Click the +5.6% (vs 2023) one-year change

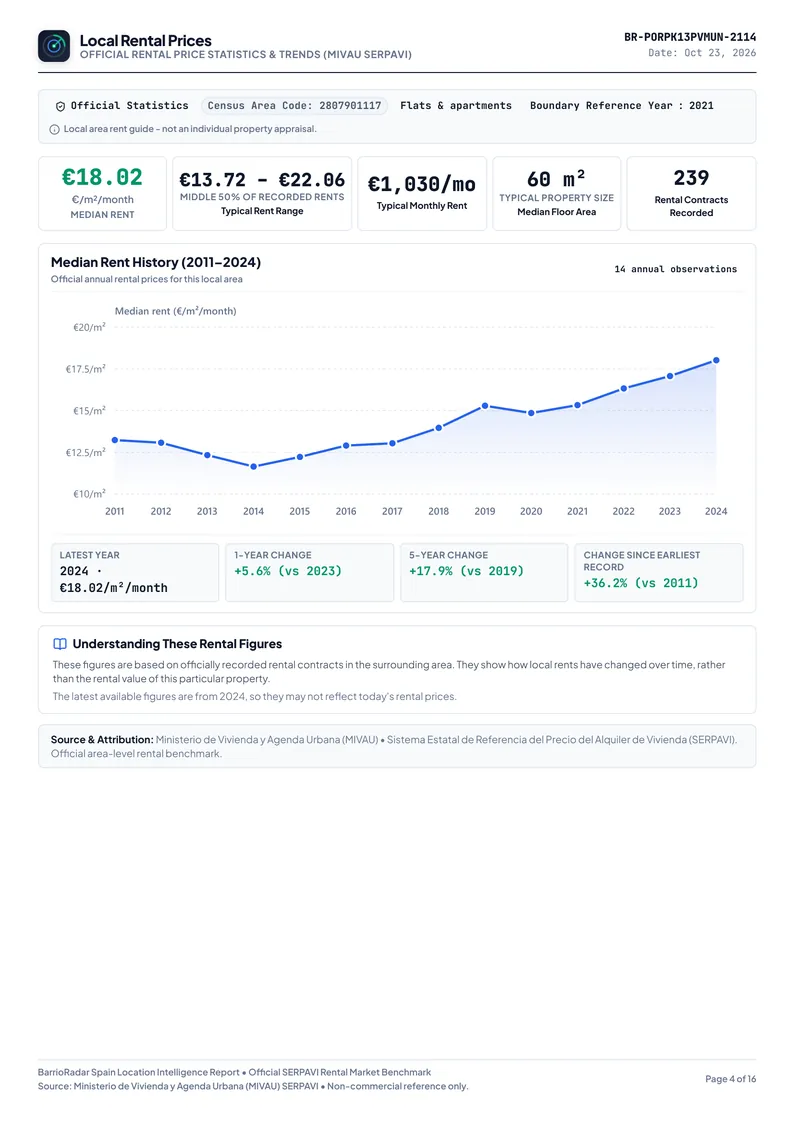[x=288, y=571]
